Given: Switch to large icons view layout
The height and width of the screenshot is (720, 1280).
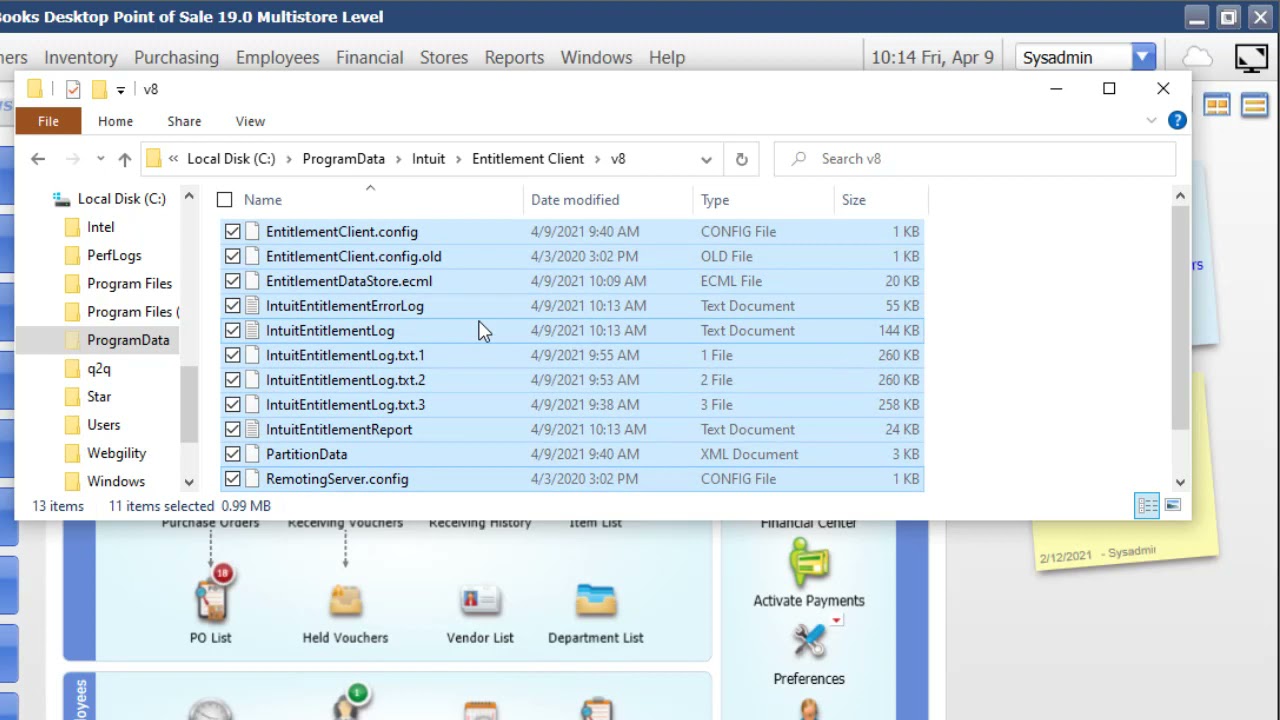Looking at the screenshot, I should [1173, 506].
